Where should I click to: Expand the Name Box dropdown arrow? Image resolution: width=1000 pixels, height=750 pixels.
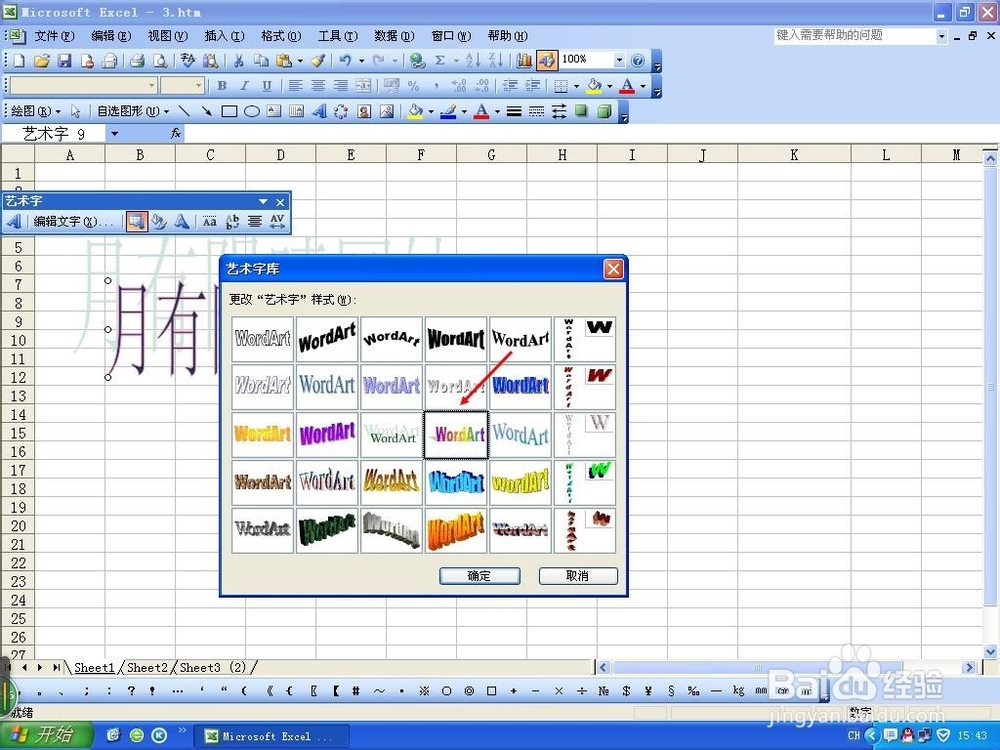(x=114, y=133)
